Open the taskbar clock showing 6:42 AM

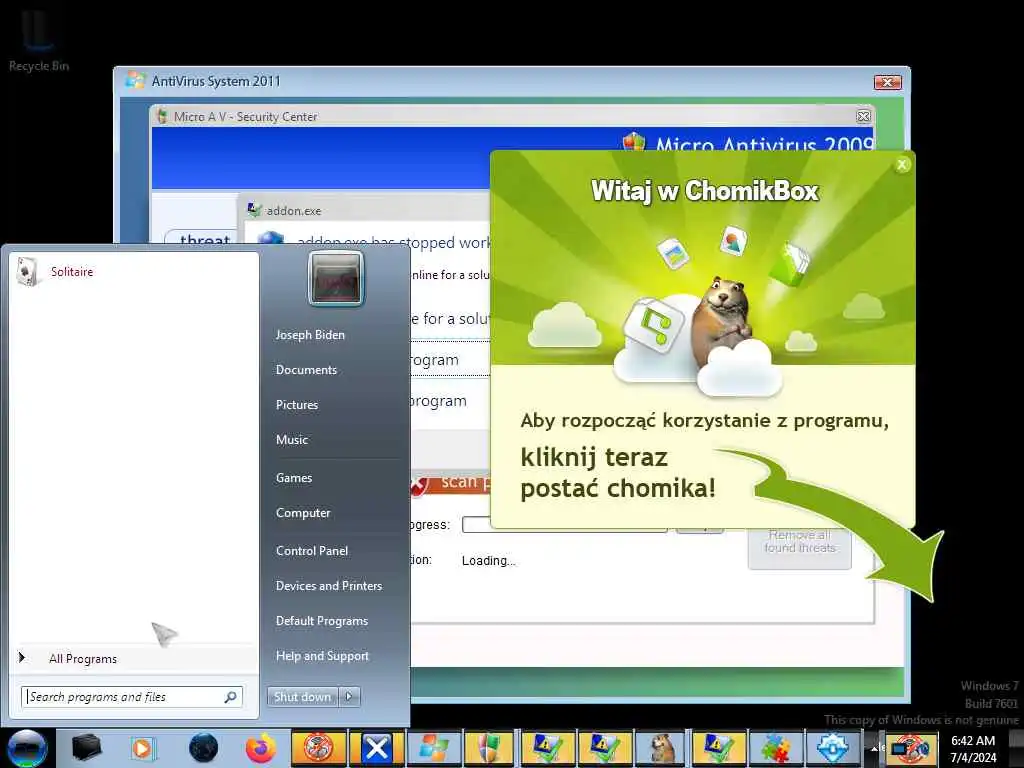[973, 749]
